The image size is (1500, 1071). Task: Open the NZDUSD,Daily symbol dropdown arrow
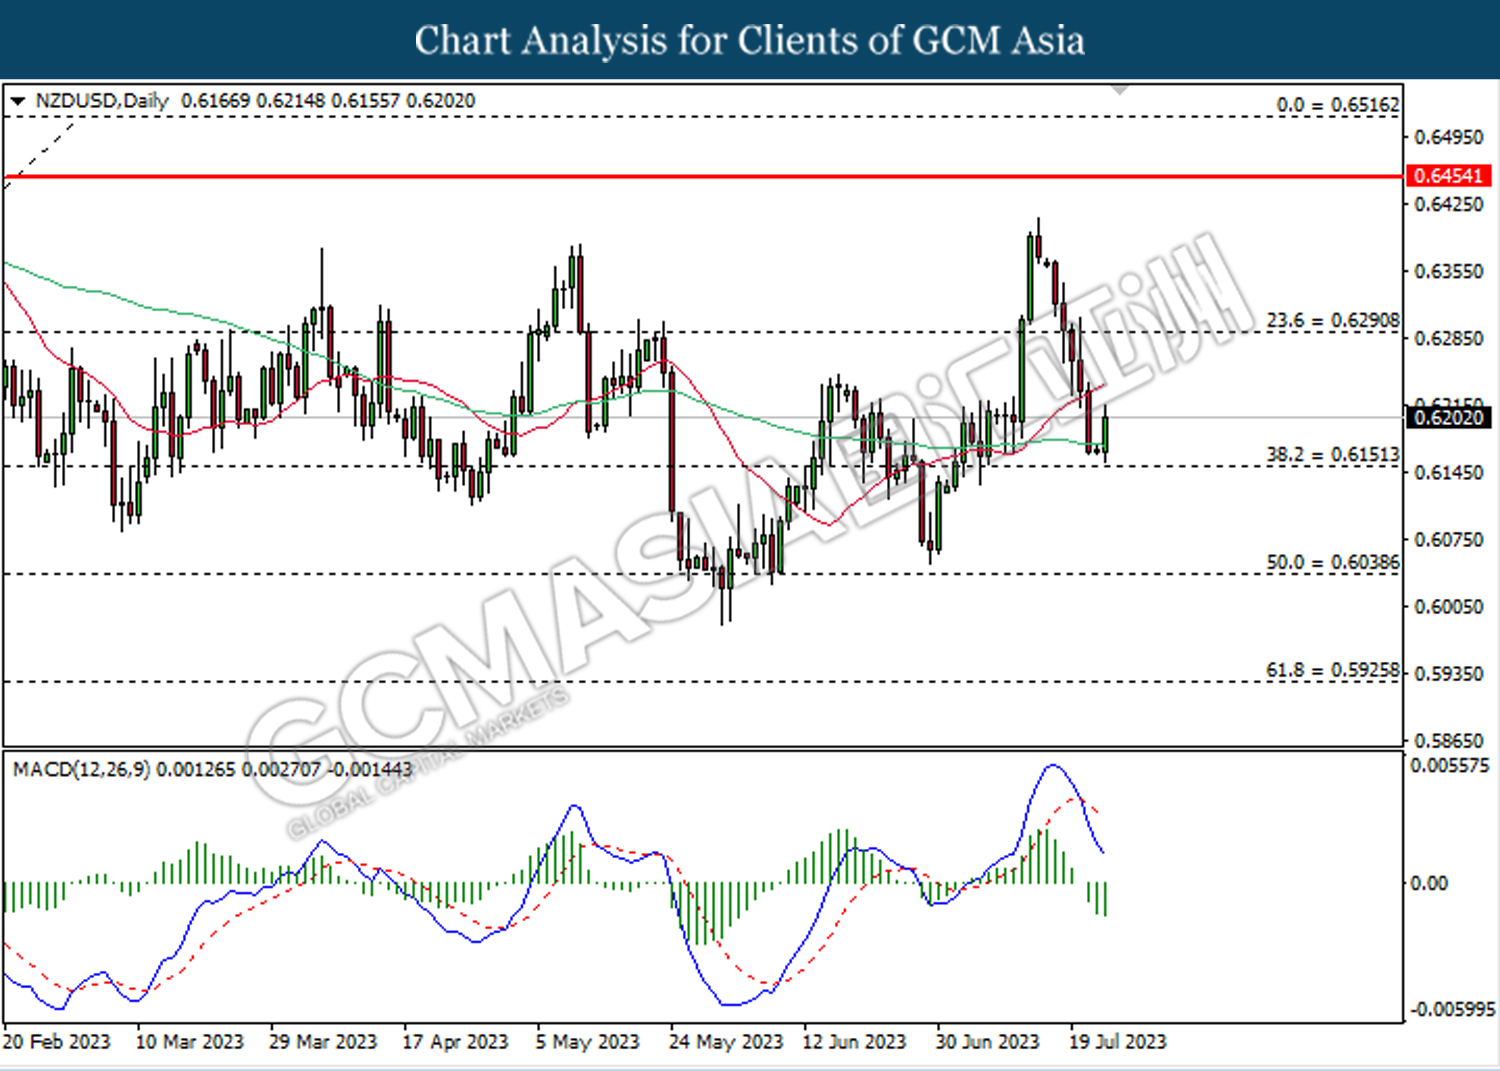[x=17, y=101]
